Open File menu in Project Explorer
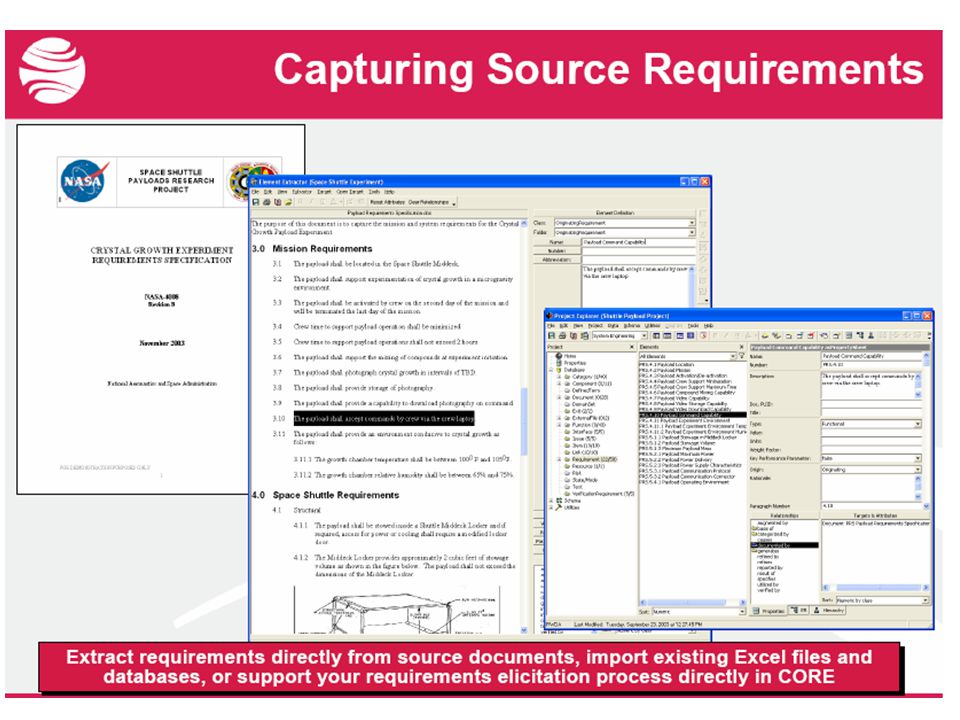The width and height of the screenshot is (960, 720). tap(551, 326)
